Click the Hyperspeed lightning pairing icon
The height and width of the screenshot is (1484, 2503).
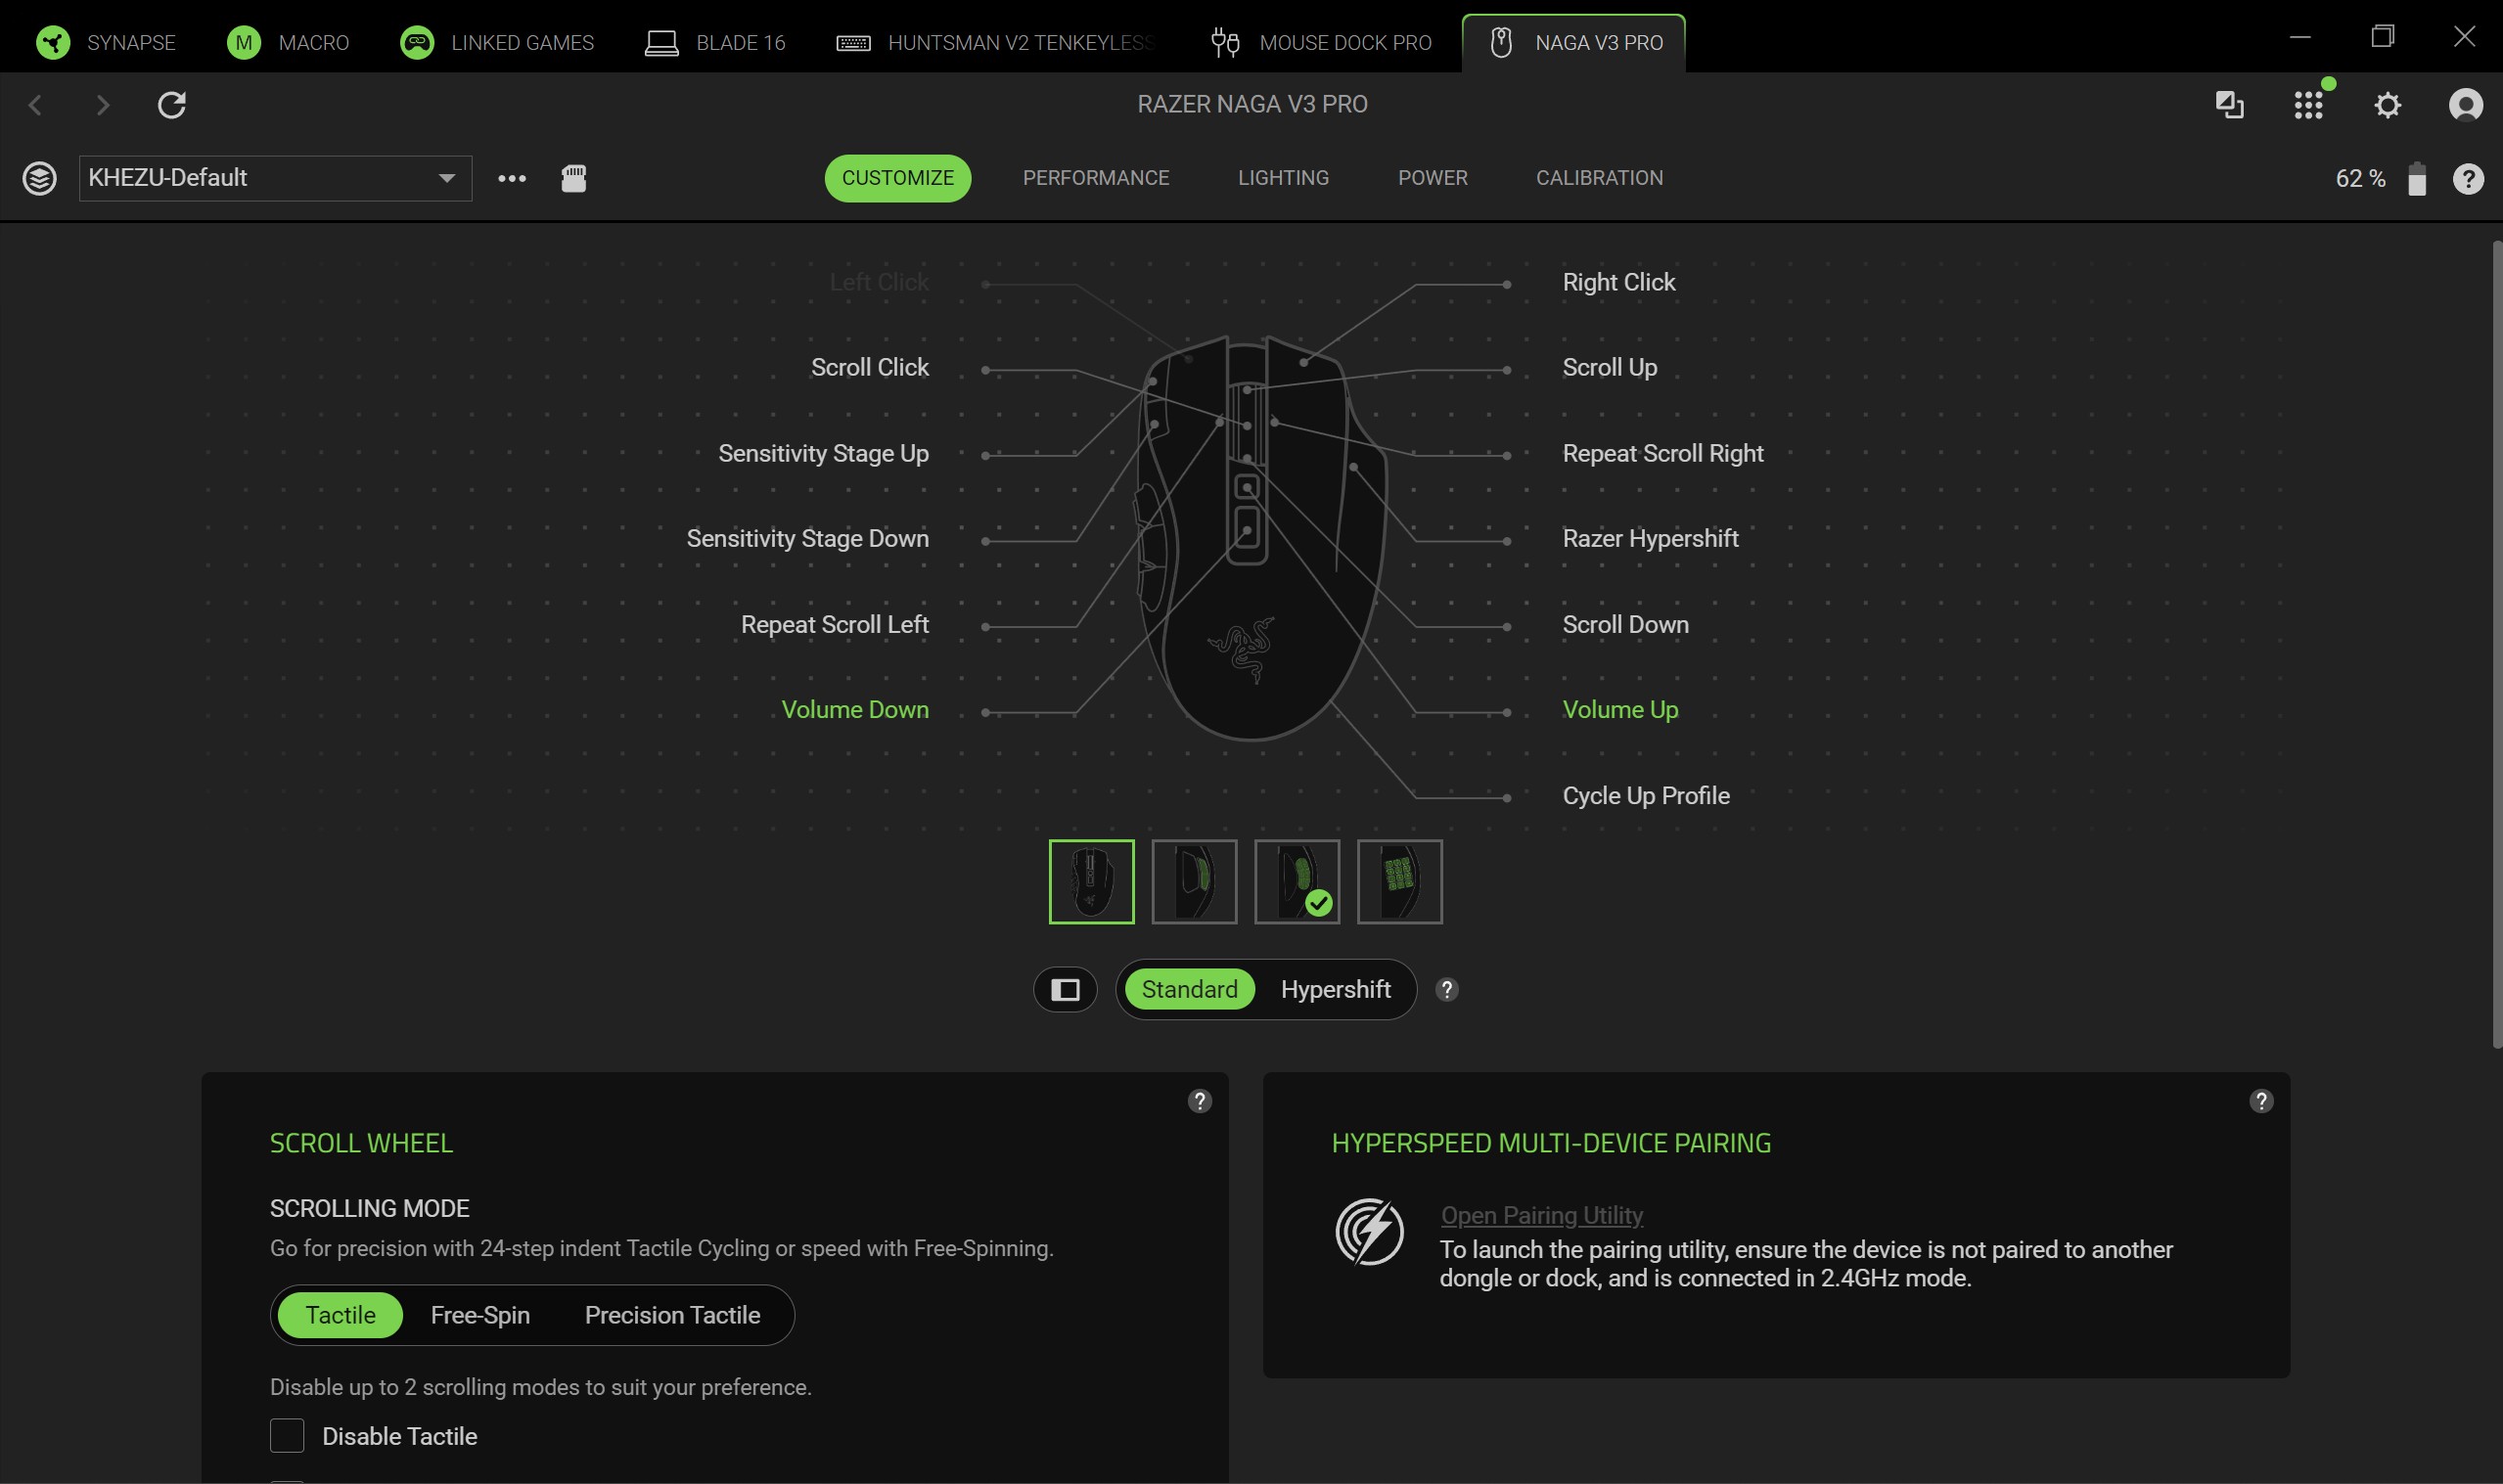(1369, 1232)
